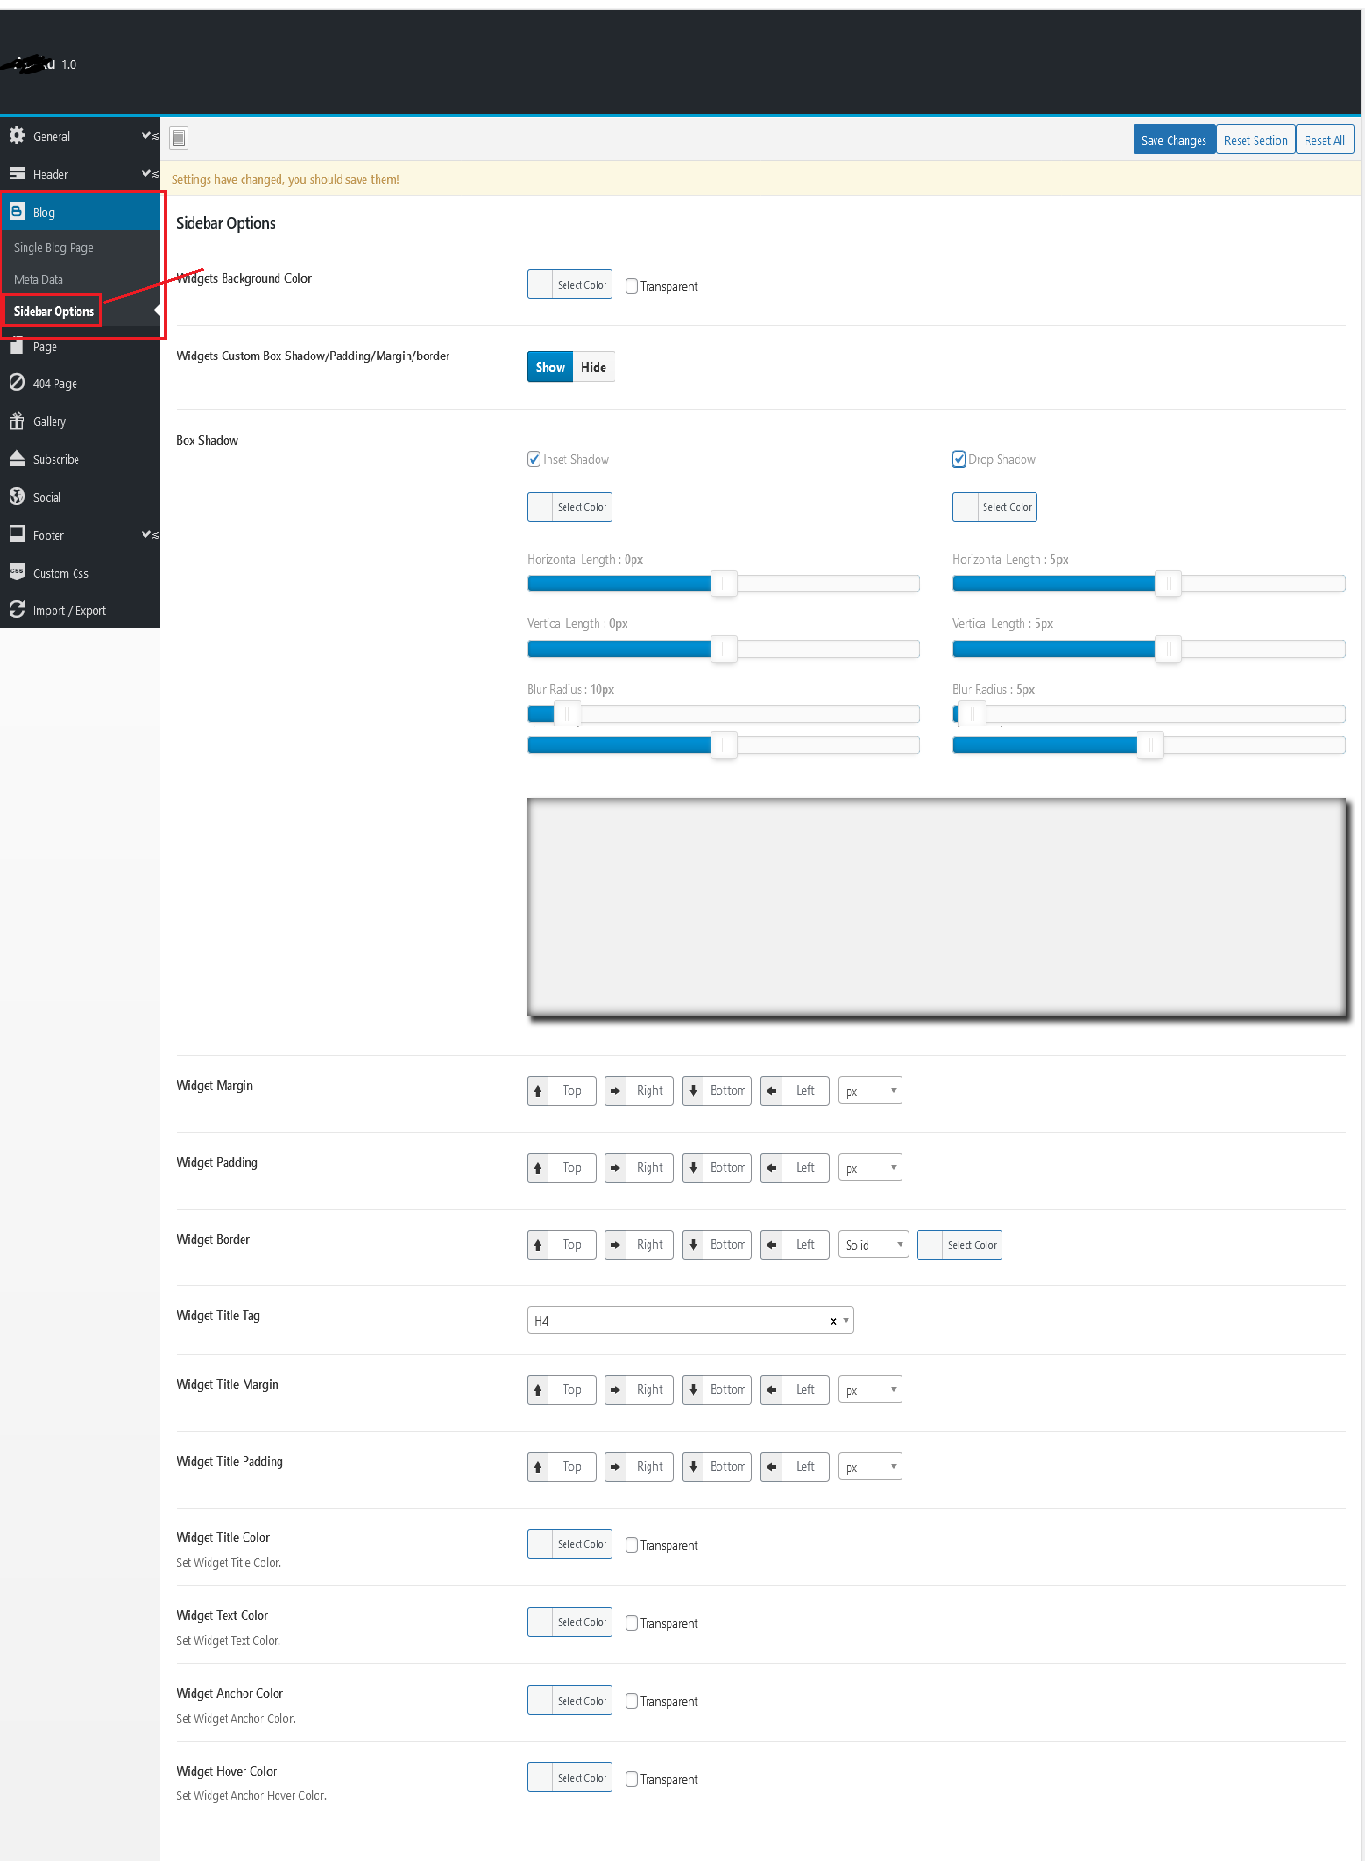Click left-arrow icon in Widget Margin Left
Image resolution: width=1371 pixels, height=1862 pixels.
[x=771, y=1091]
